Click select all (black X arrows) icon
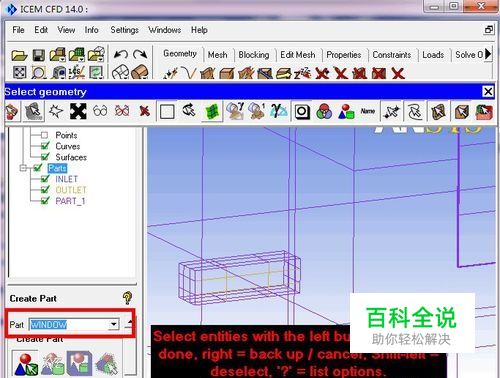The image size is (500, 378). pos(78,111)
